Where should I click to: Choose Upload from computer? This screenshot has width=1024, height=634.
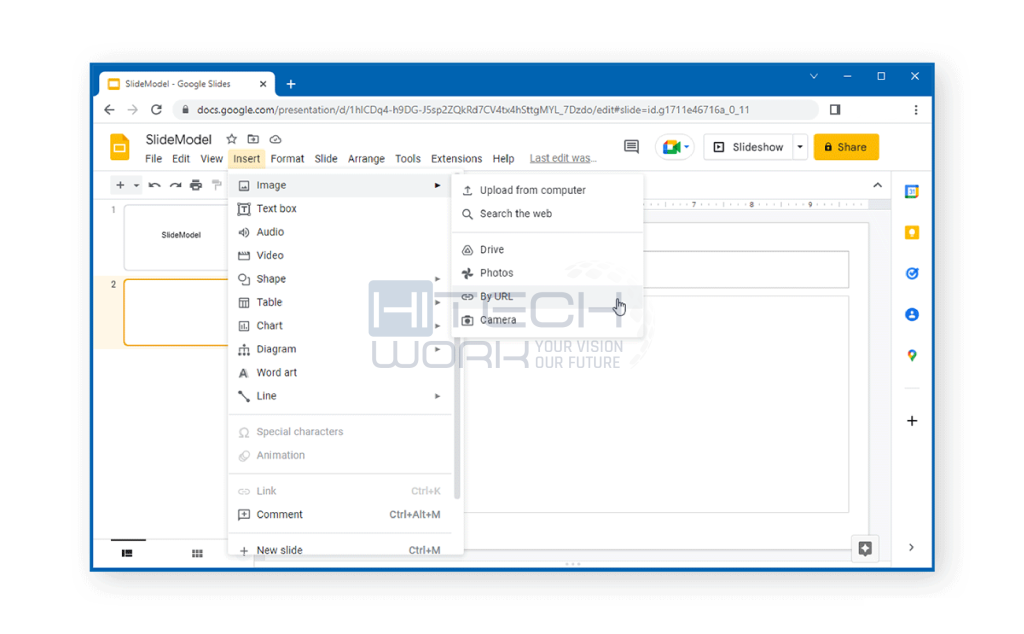547,190
